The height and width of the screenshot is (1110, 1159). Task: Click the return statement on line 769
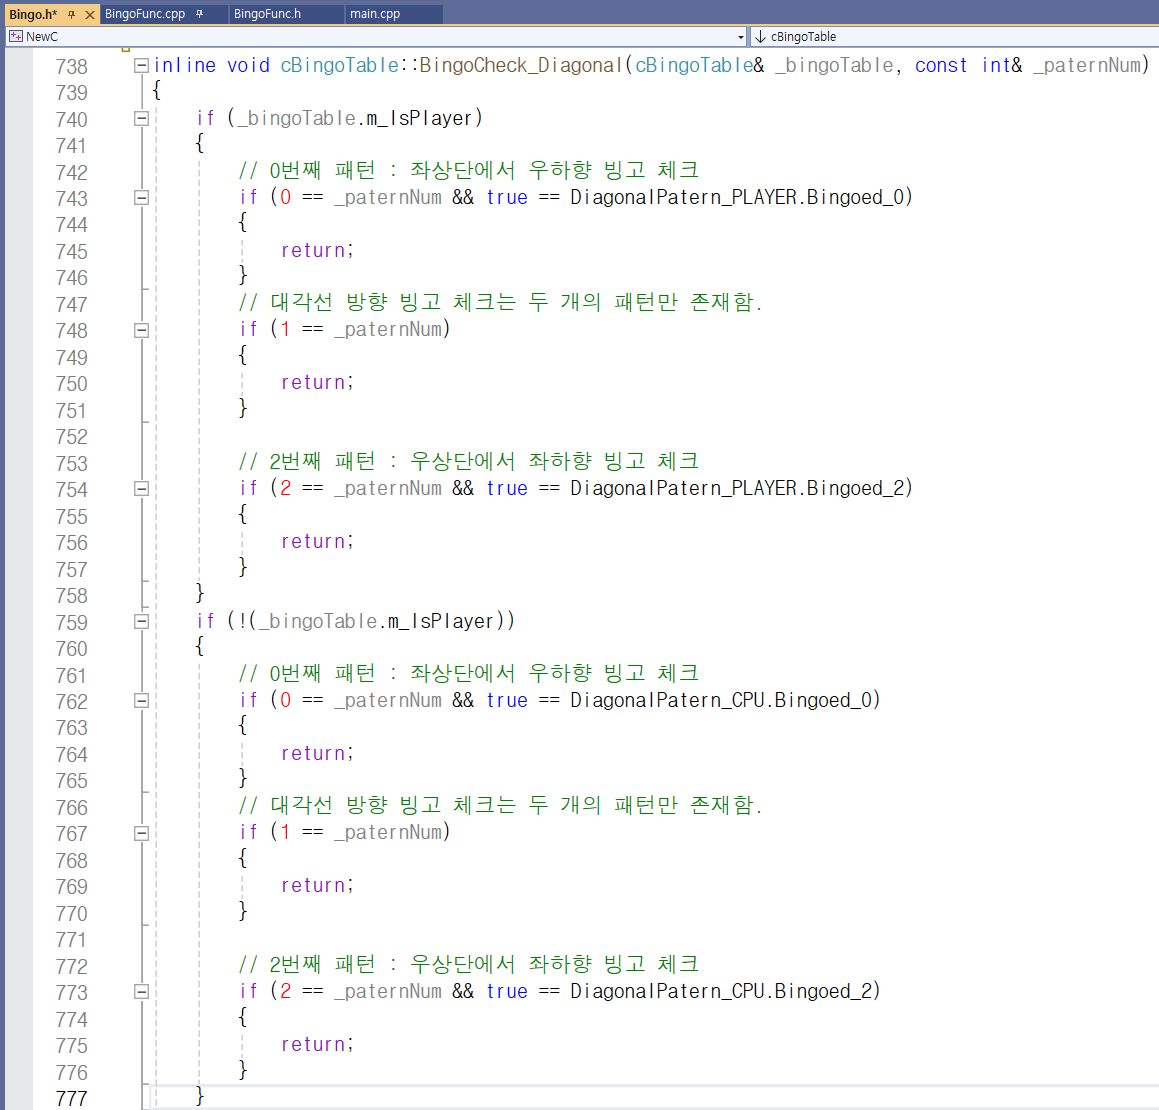317,886
